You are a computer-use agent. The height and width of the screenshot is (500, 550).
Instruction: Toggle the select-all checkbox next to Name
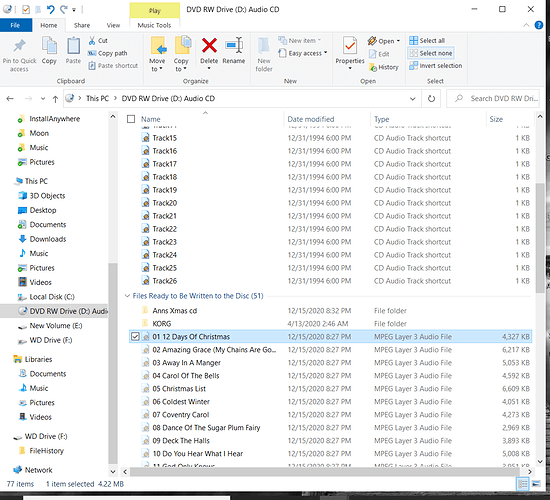point(131,119)
